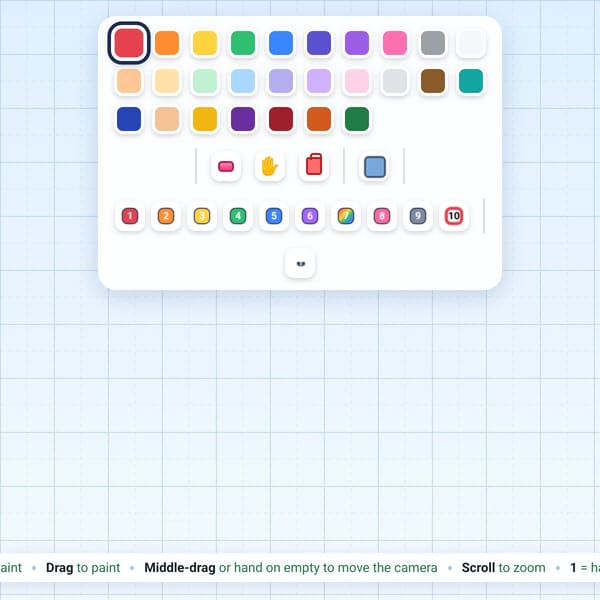Pick the deep violet swatch in third row
The width and height of the screenshot is (600, 600).
click(243, 119)
